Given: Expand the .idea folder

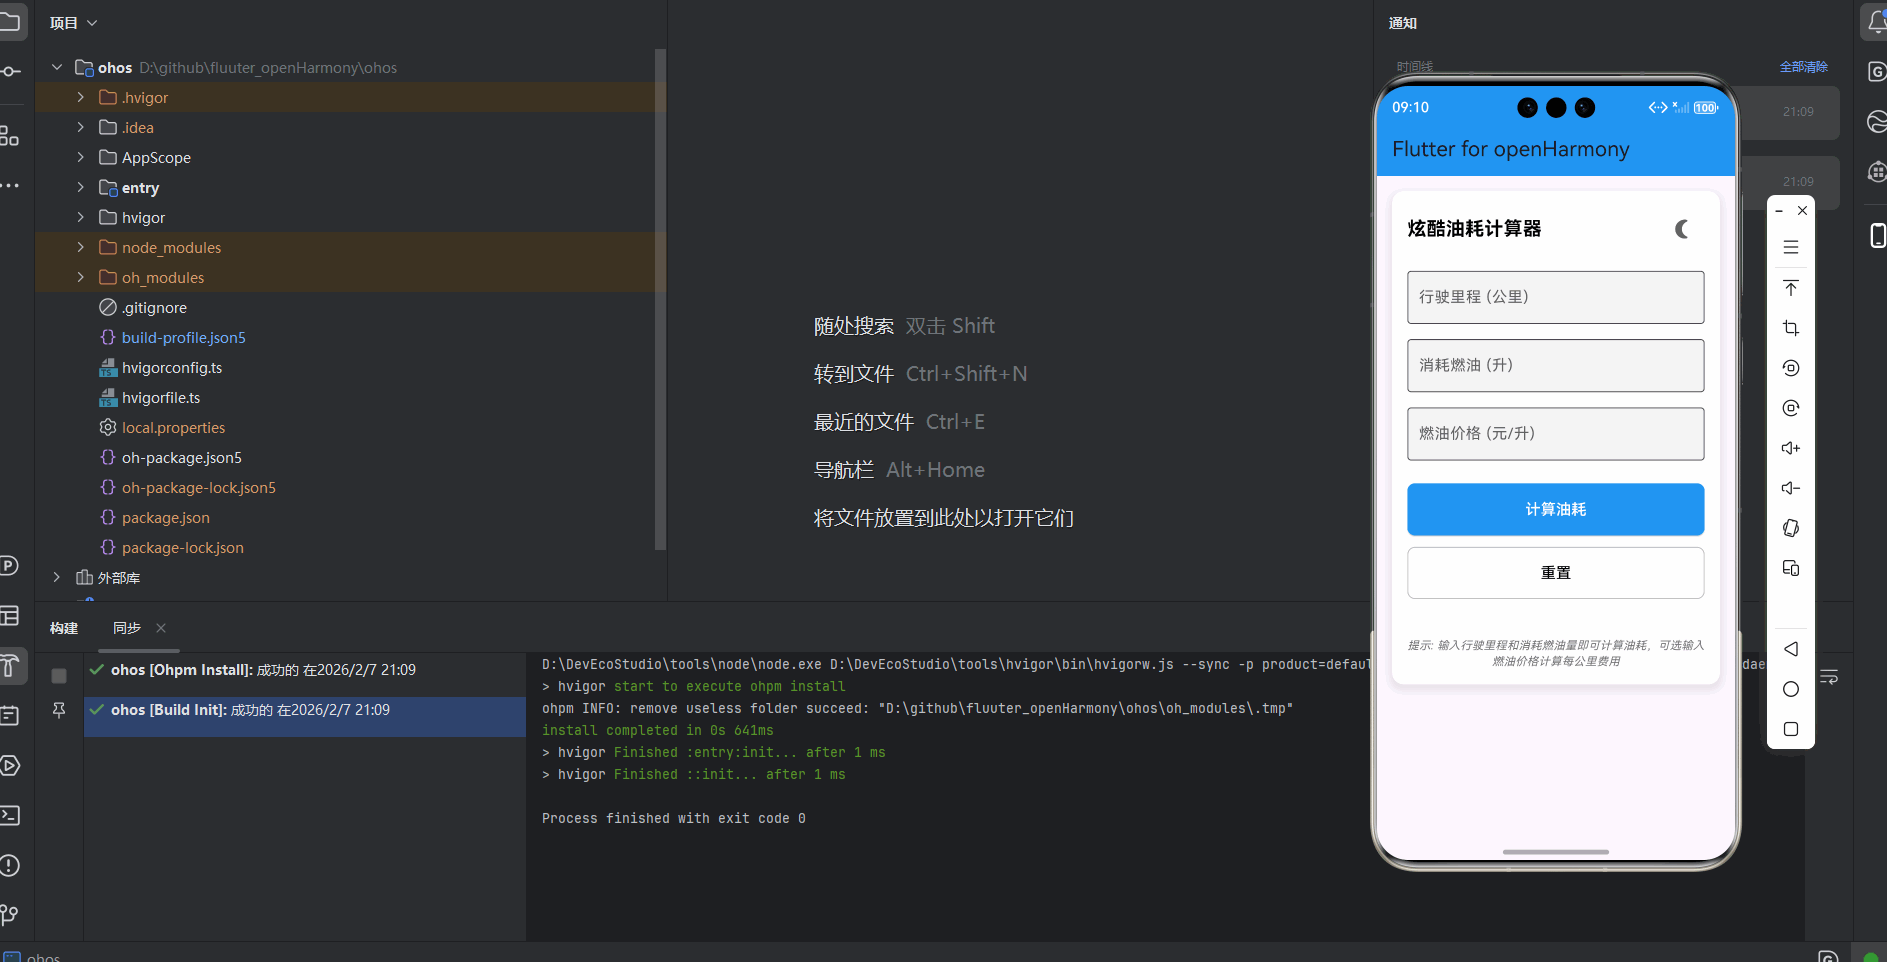Looking at the screenshot, I should point(81,127).
